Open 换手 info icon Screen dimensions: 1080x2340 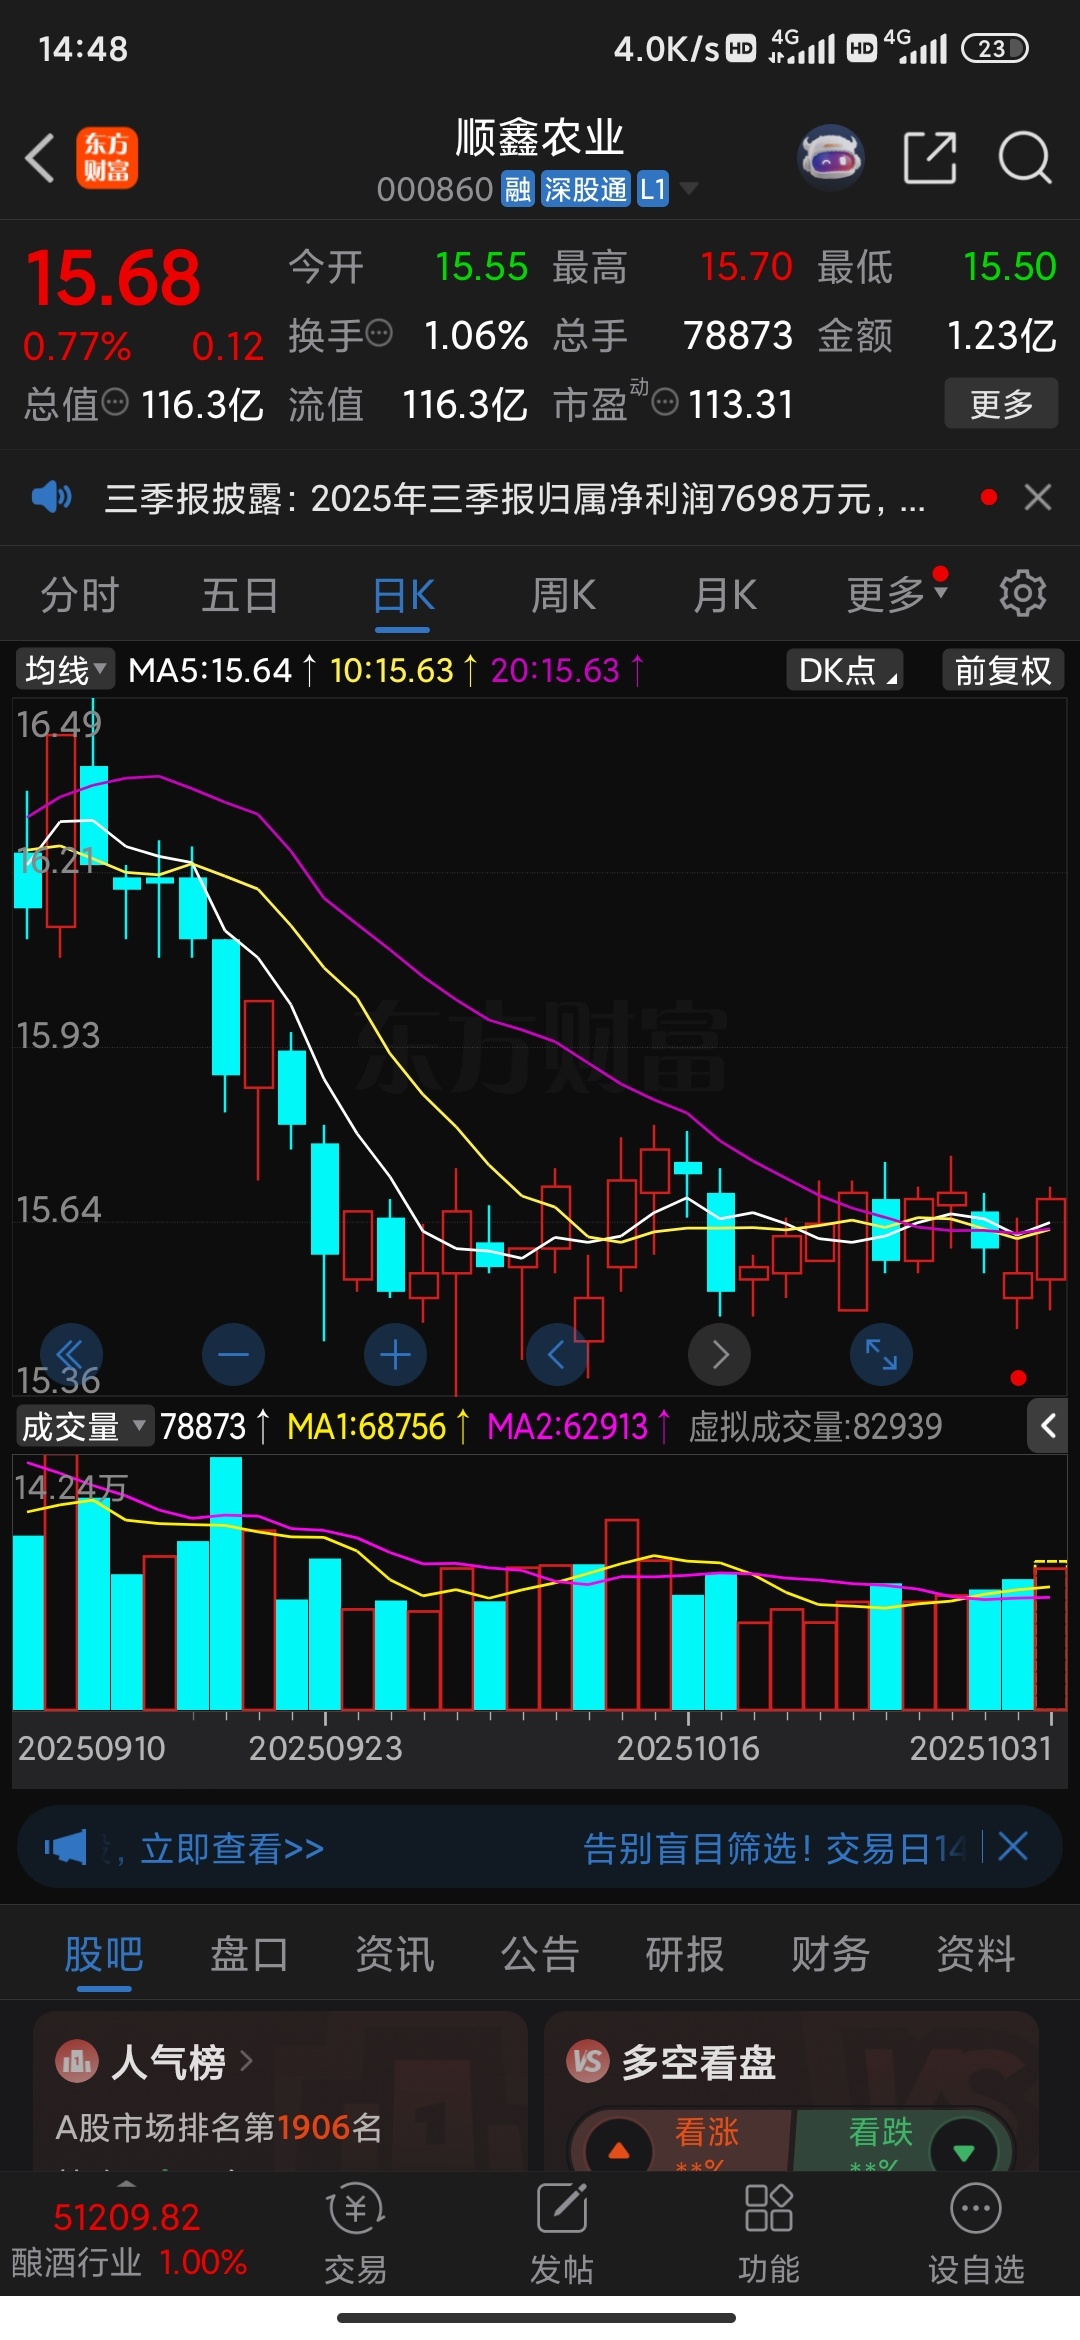tap(379, 333)
